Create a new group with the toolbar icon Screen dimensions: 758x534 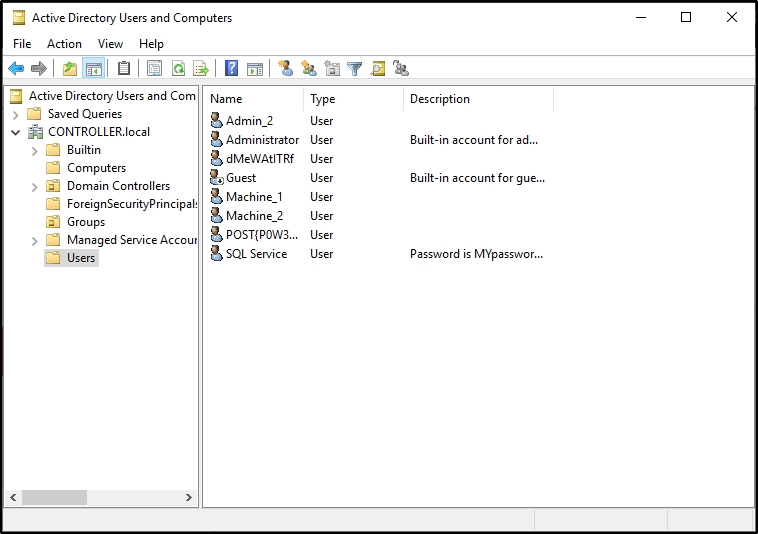pos(309,69)
